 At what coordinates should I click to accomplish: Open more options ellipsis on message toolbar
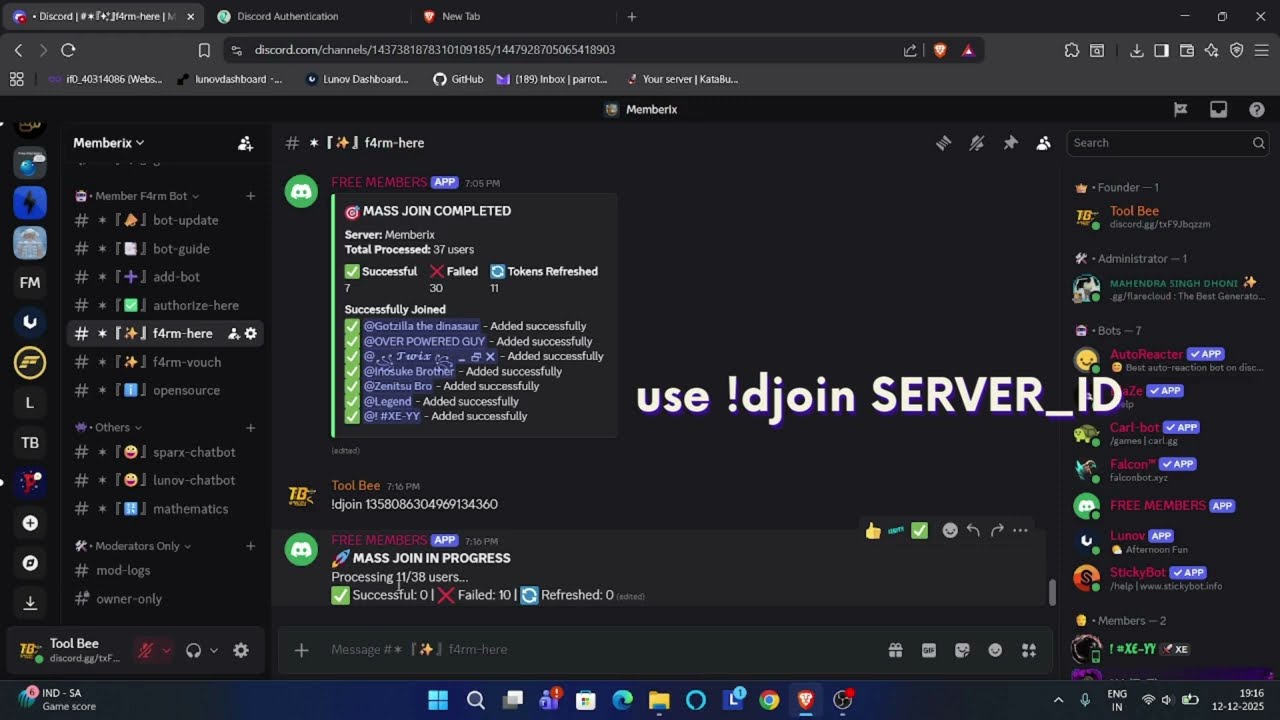[x=1020, y=531]
